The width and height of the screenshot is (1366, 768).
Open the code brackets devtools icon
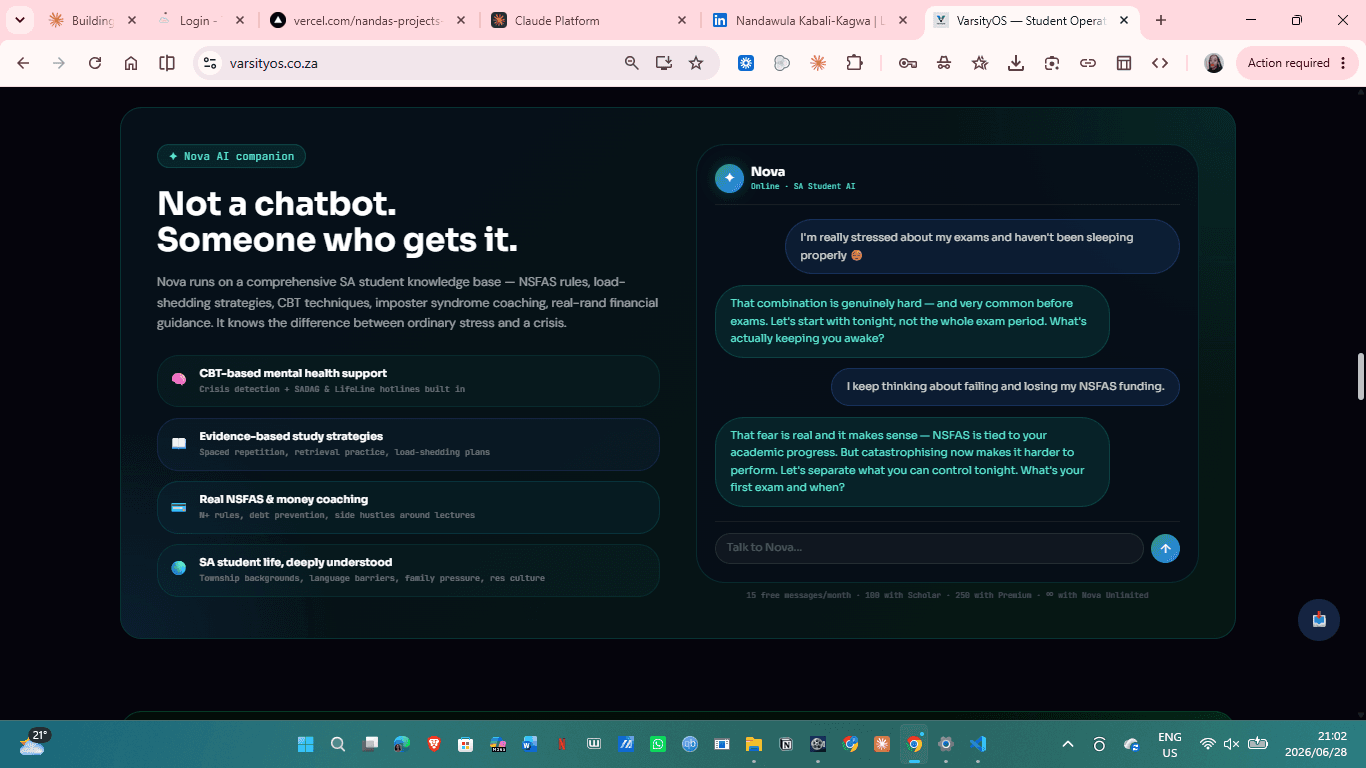(1160, 63)
